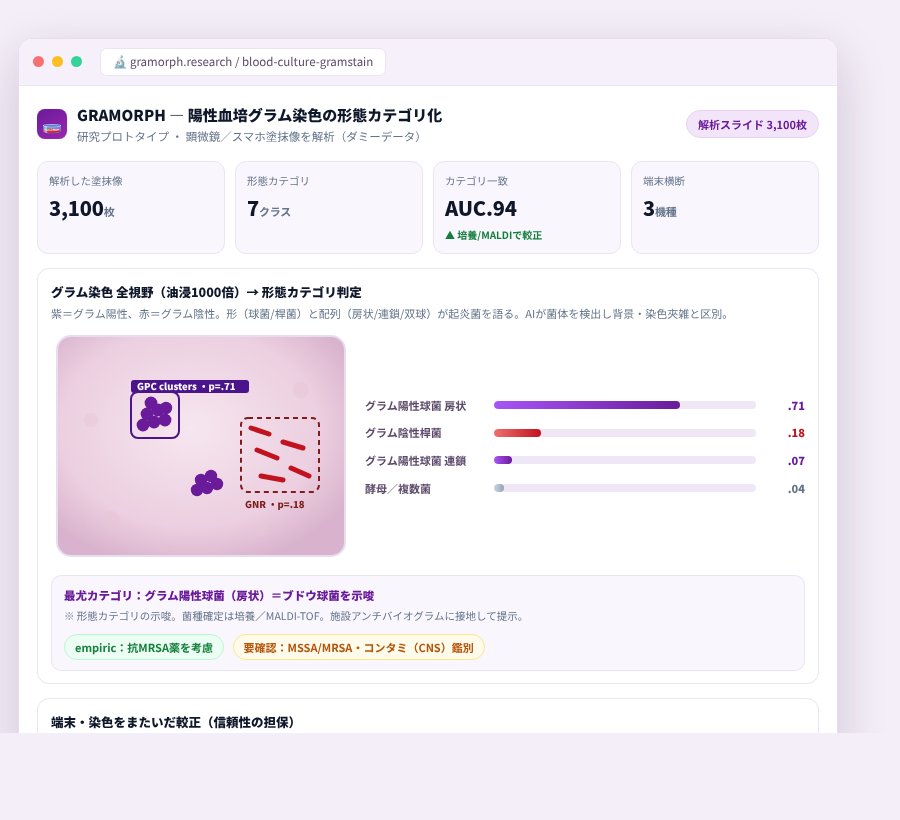Screen dimensions: 900x820
Task: Click the .07 probability value
Action: [796, 461]
